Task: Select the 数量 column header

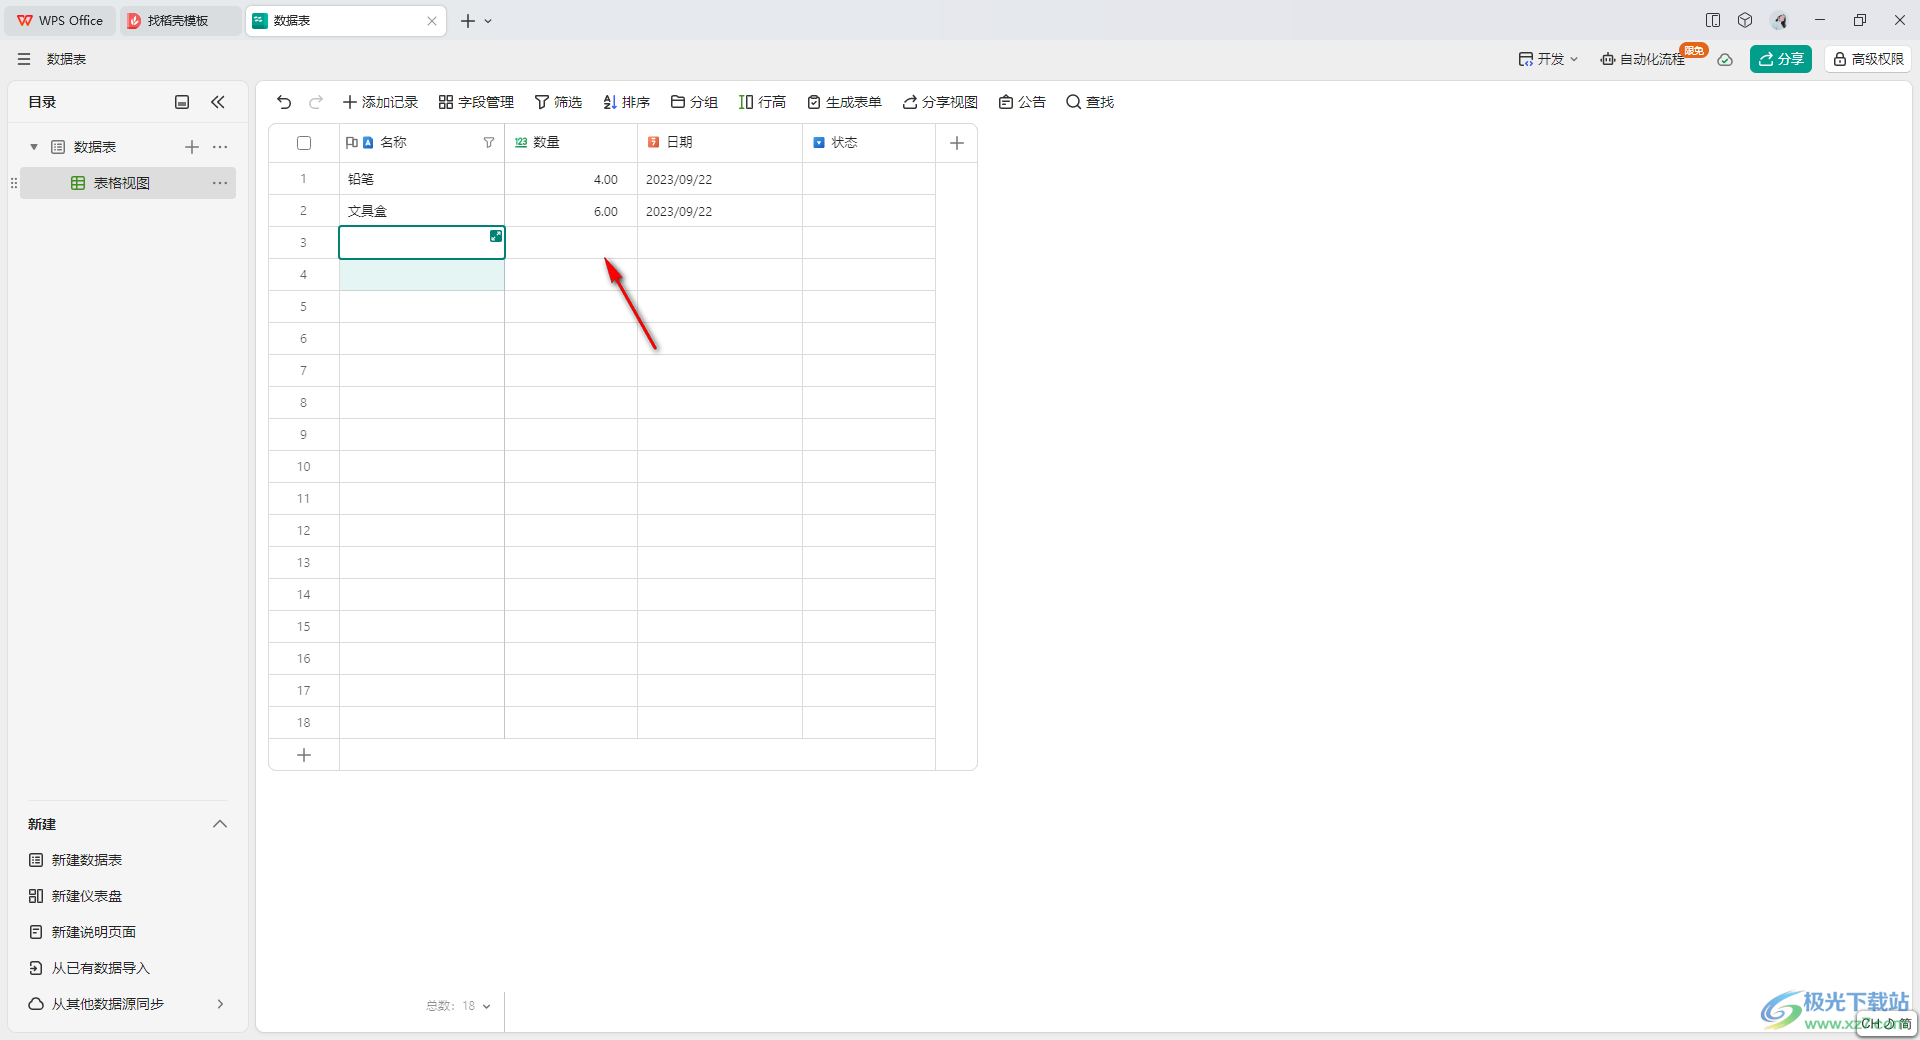Action: click(571, 143)
